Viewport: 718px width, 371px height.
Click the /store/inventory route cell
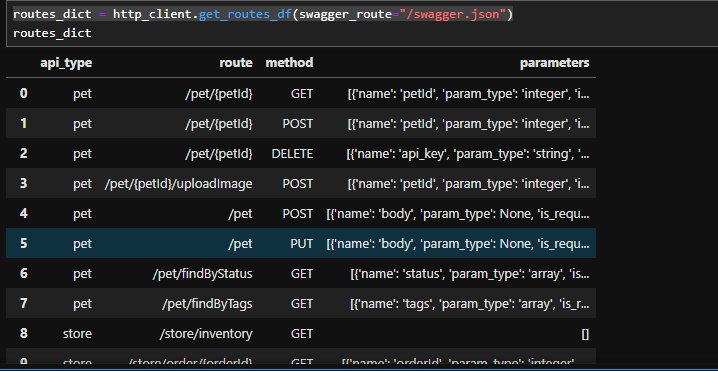[206, 334]
